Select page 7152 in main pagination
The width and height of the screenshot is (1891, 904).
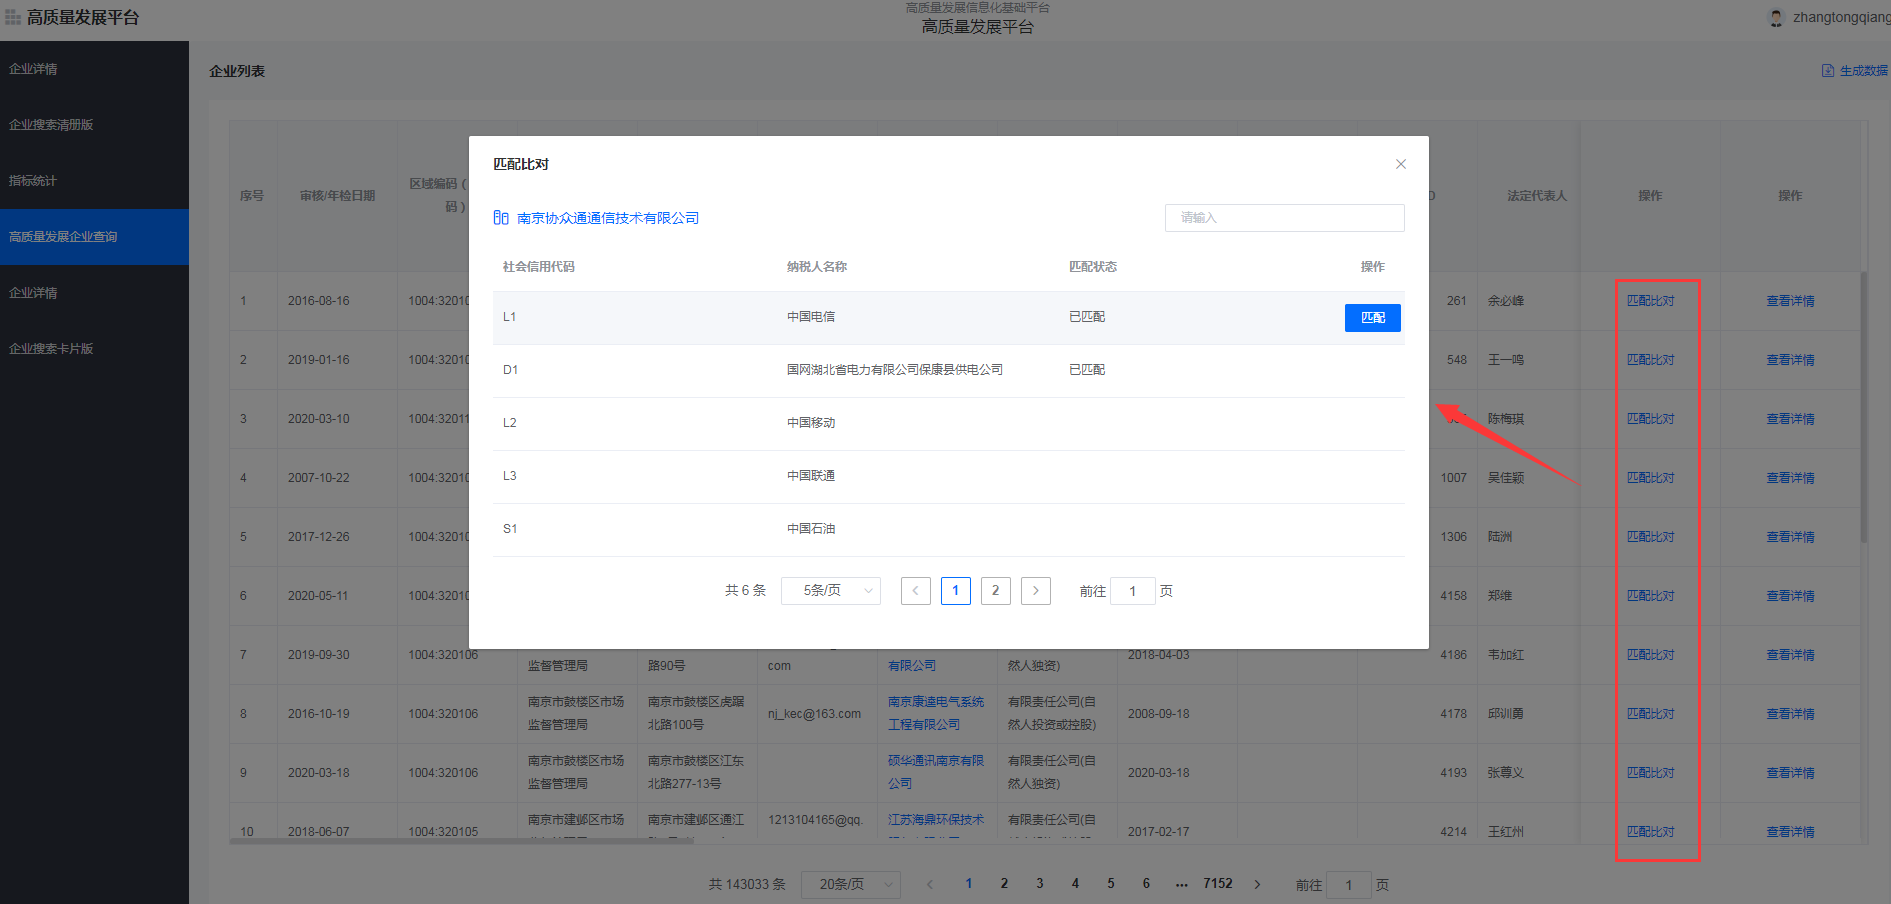1218,884
